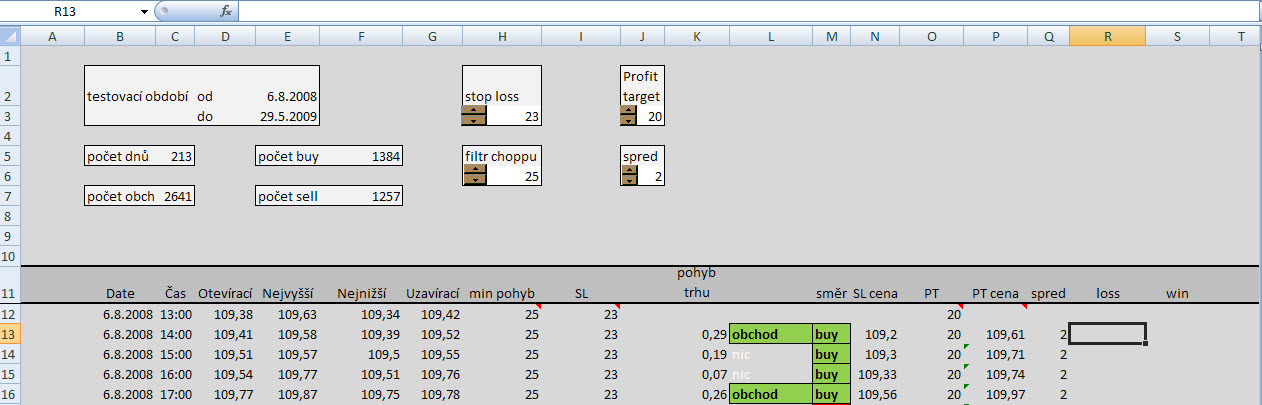Increase Profit target with spinner up arrow
This screenshot has width=1262, height=405.
tap(628, 110)
